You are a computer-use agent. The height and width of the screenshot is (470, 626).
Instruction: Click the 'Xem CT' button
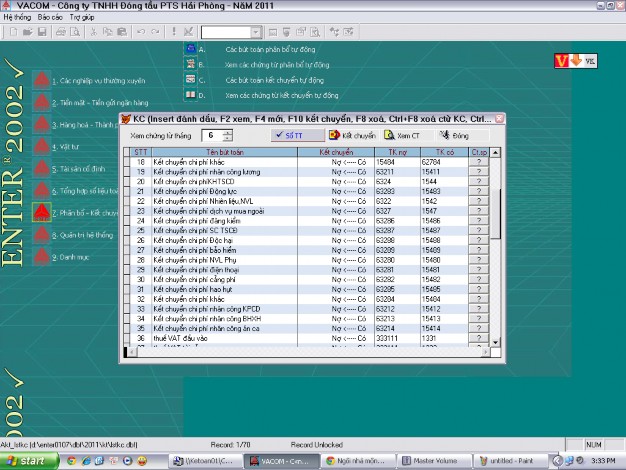400,134
